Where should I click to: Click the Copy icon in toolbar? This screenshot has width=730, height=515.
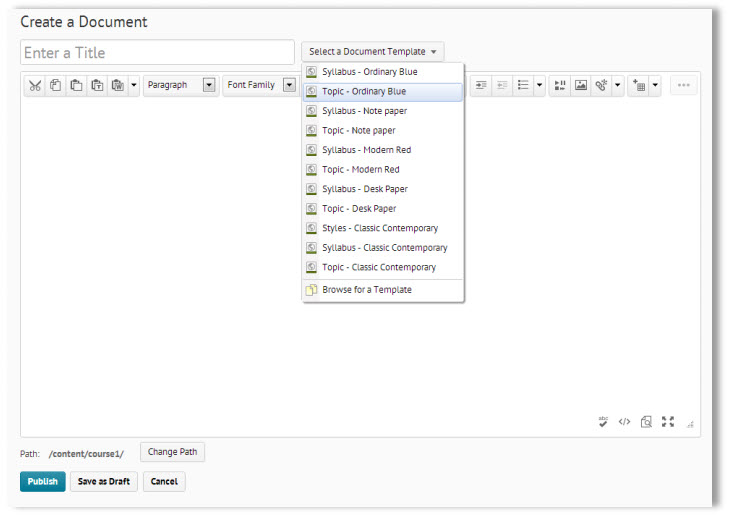[55, 86]
